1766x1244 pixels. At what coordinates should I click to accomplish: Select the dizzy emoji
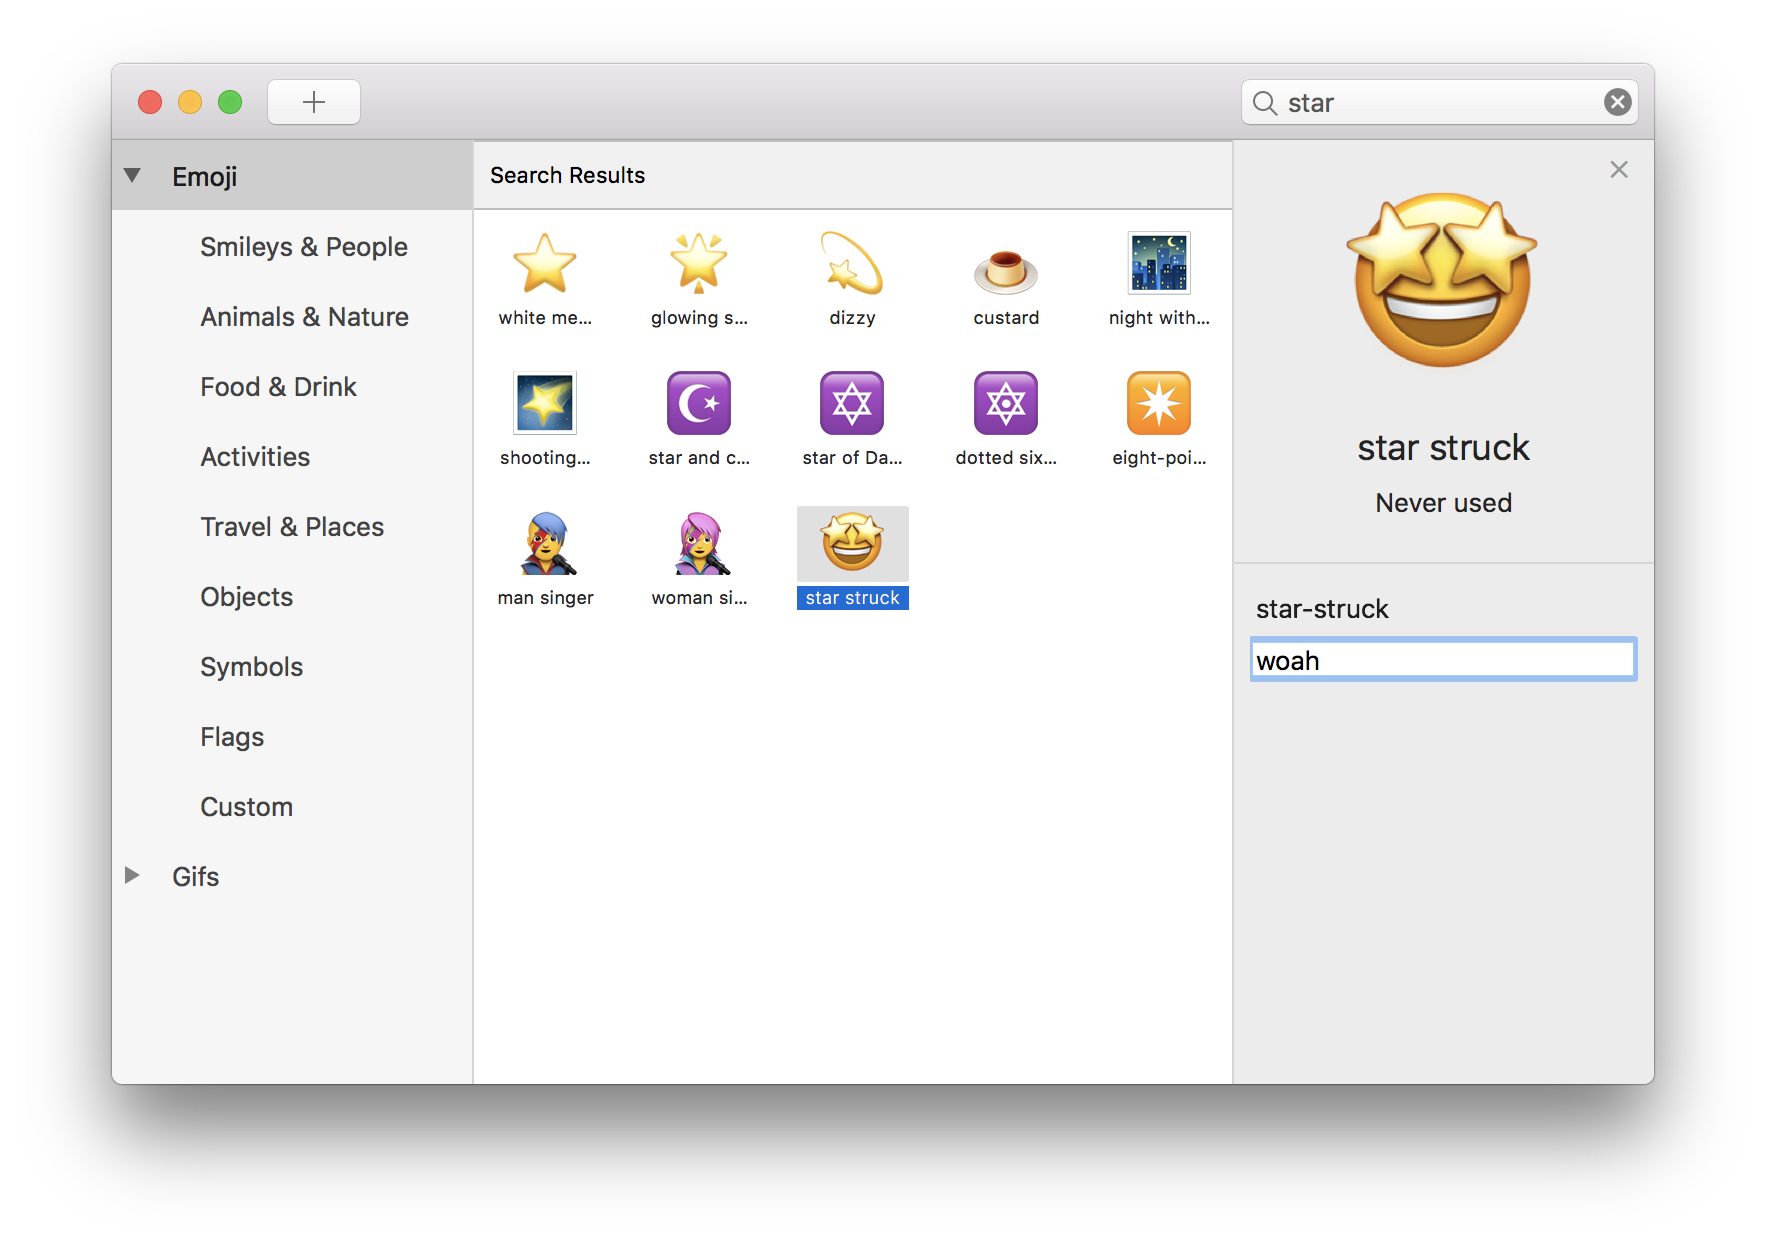click(852, 263)
